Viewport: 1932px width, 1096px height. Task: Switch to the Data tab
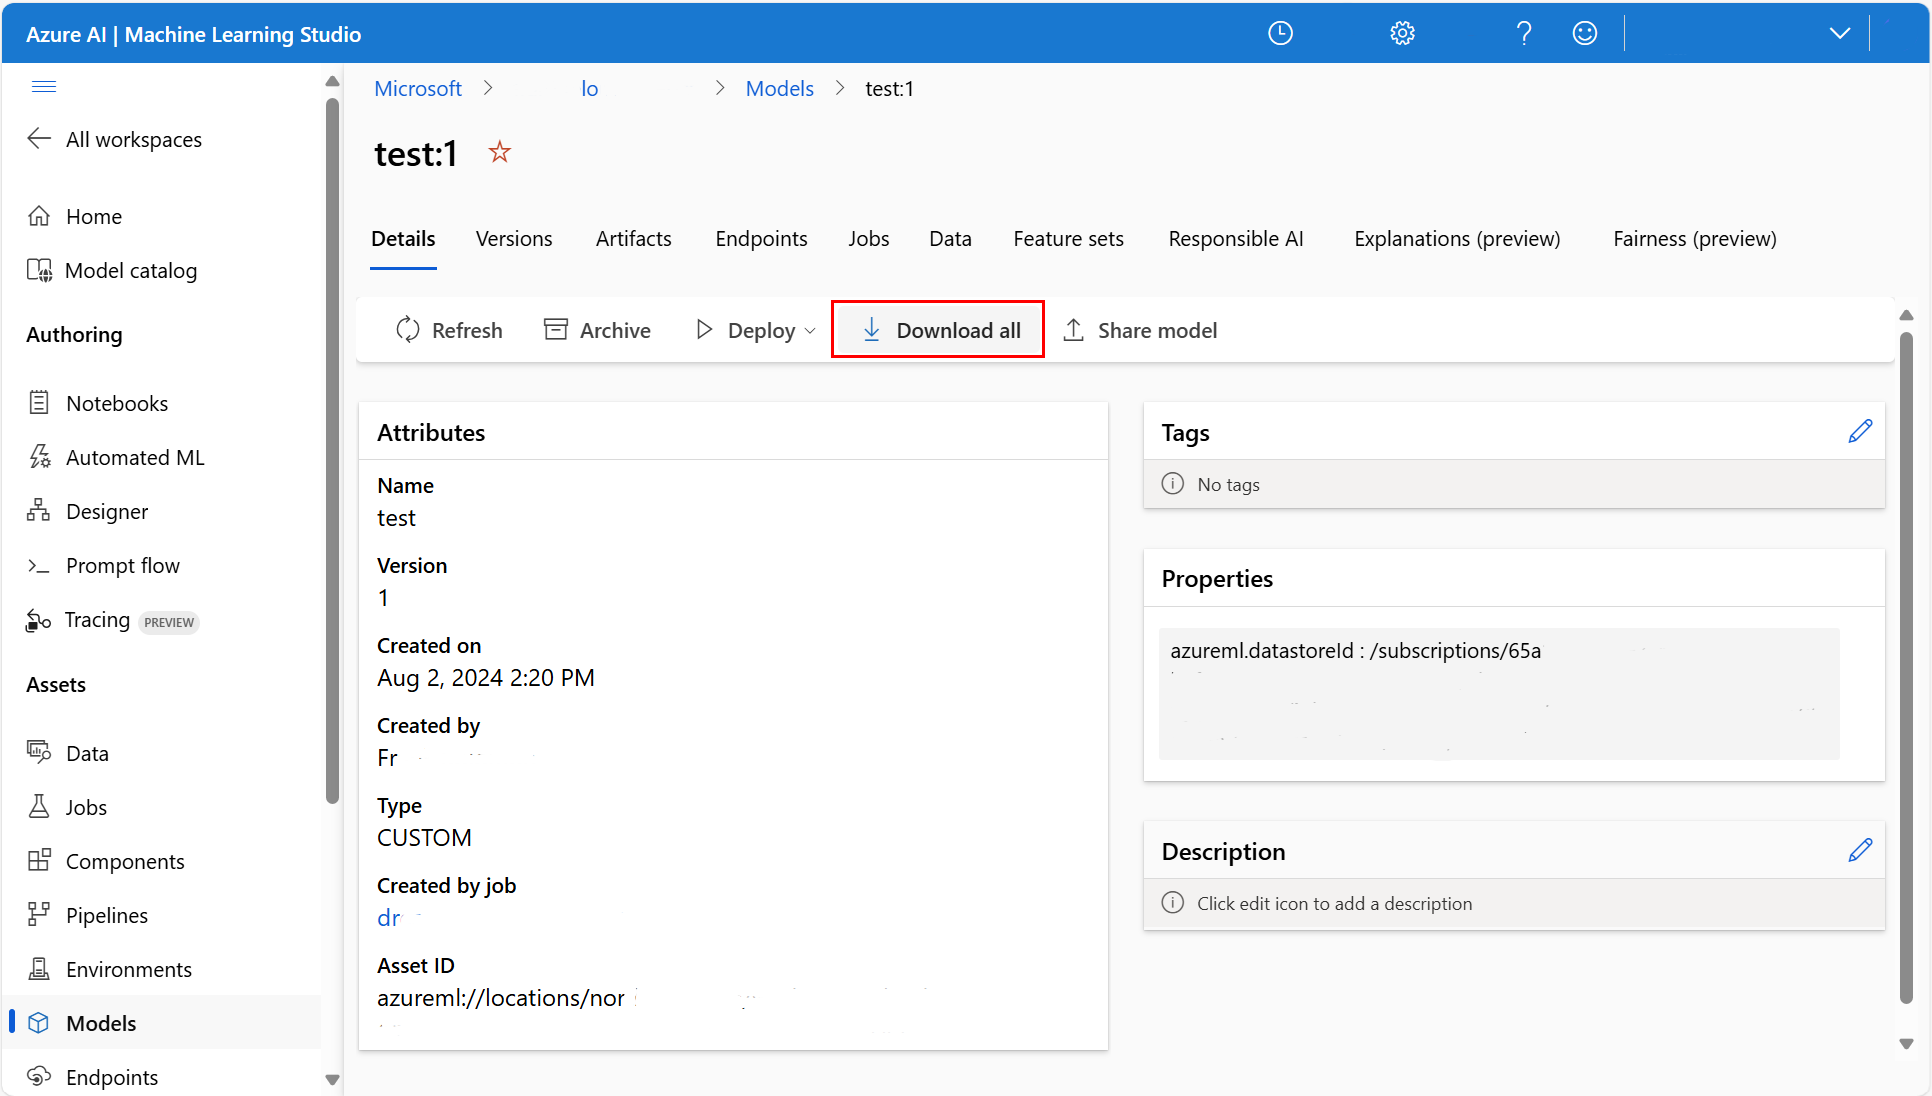950,238
